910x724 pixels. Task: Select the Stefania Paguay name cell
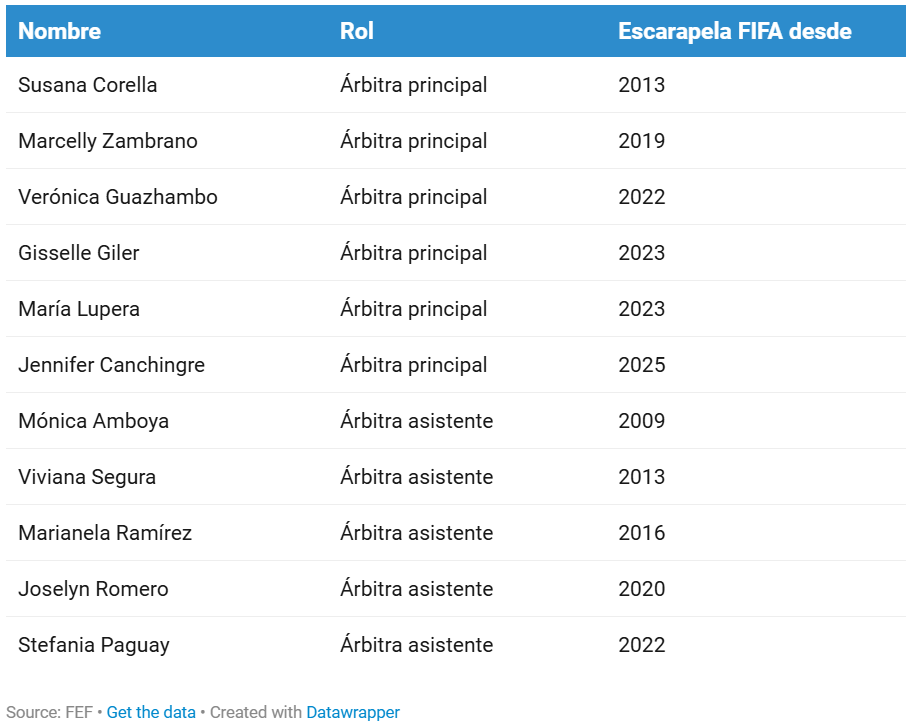[94, 645]
